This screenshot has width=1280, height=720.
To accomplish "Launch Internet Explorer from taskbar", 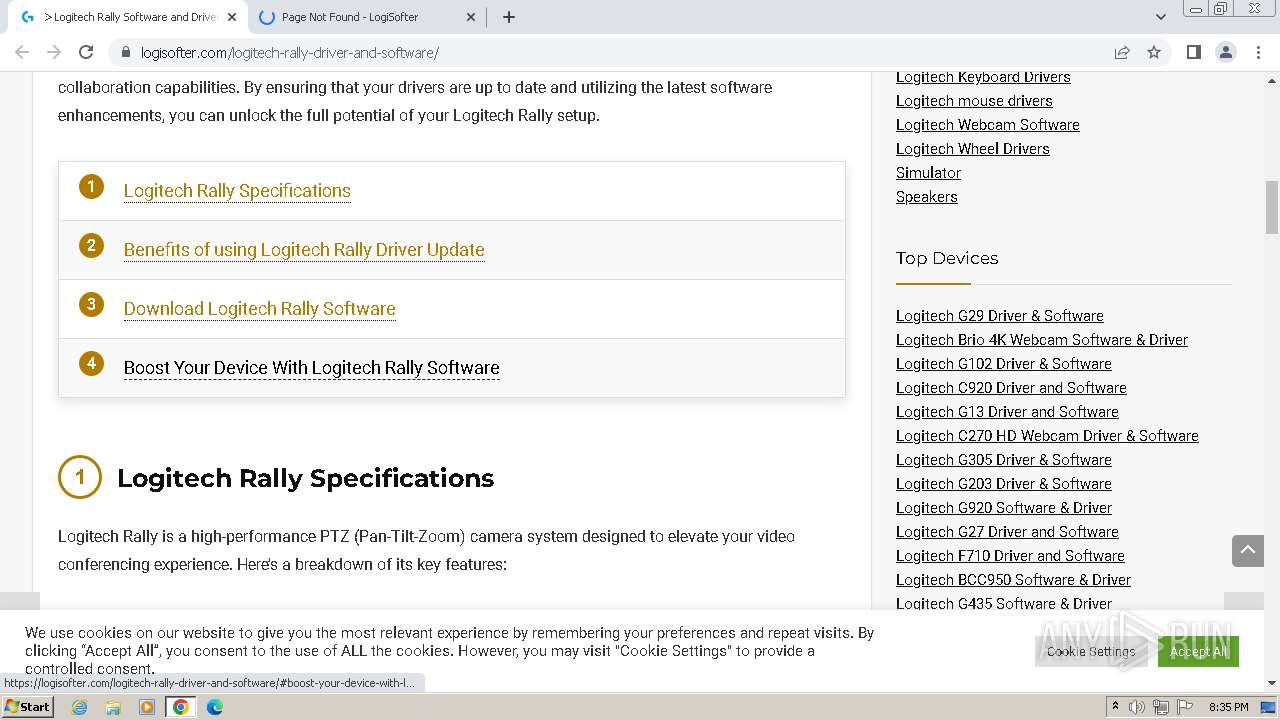I will click(x=80, y=707).
